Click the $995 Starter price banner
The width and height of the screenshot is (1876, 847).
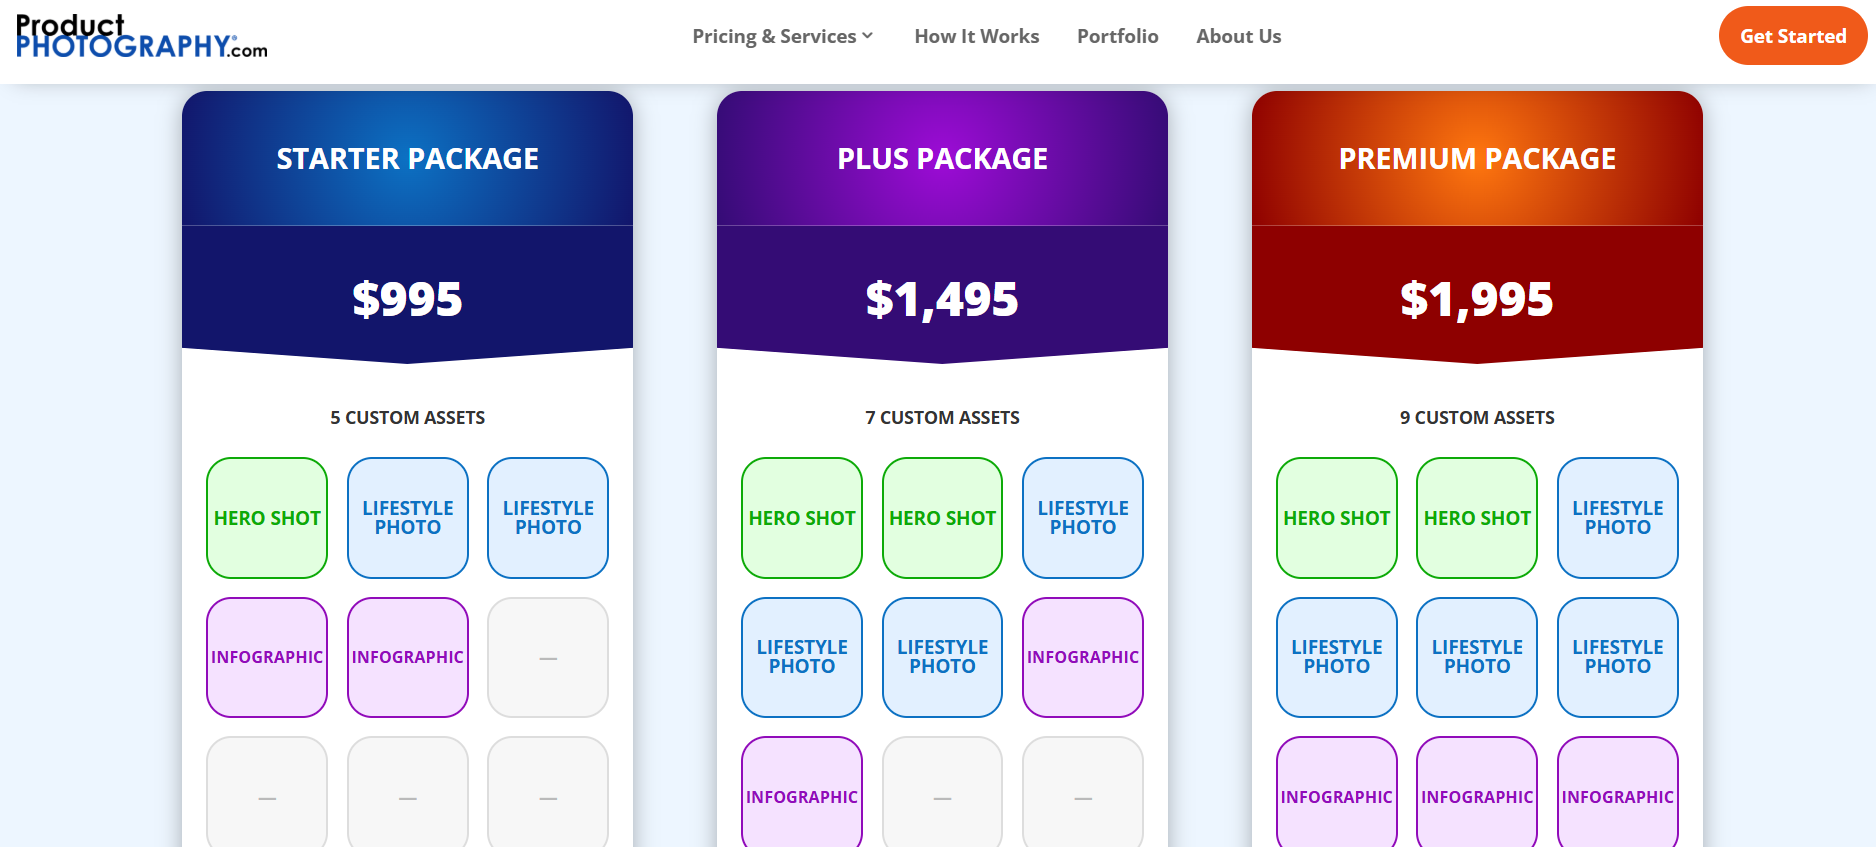pos(408,298)
